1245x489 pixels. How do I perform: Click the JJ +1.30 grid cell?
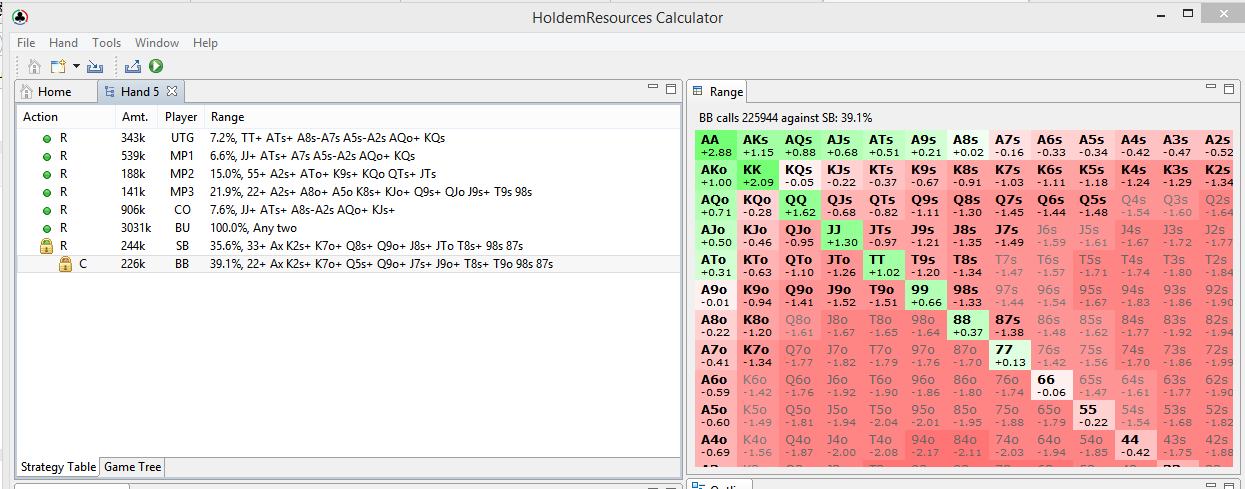tap(841, 235)
